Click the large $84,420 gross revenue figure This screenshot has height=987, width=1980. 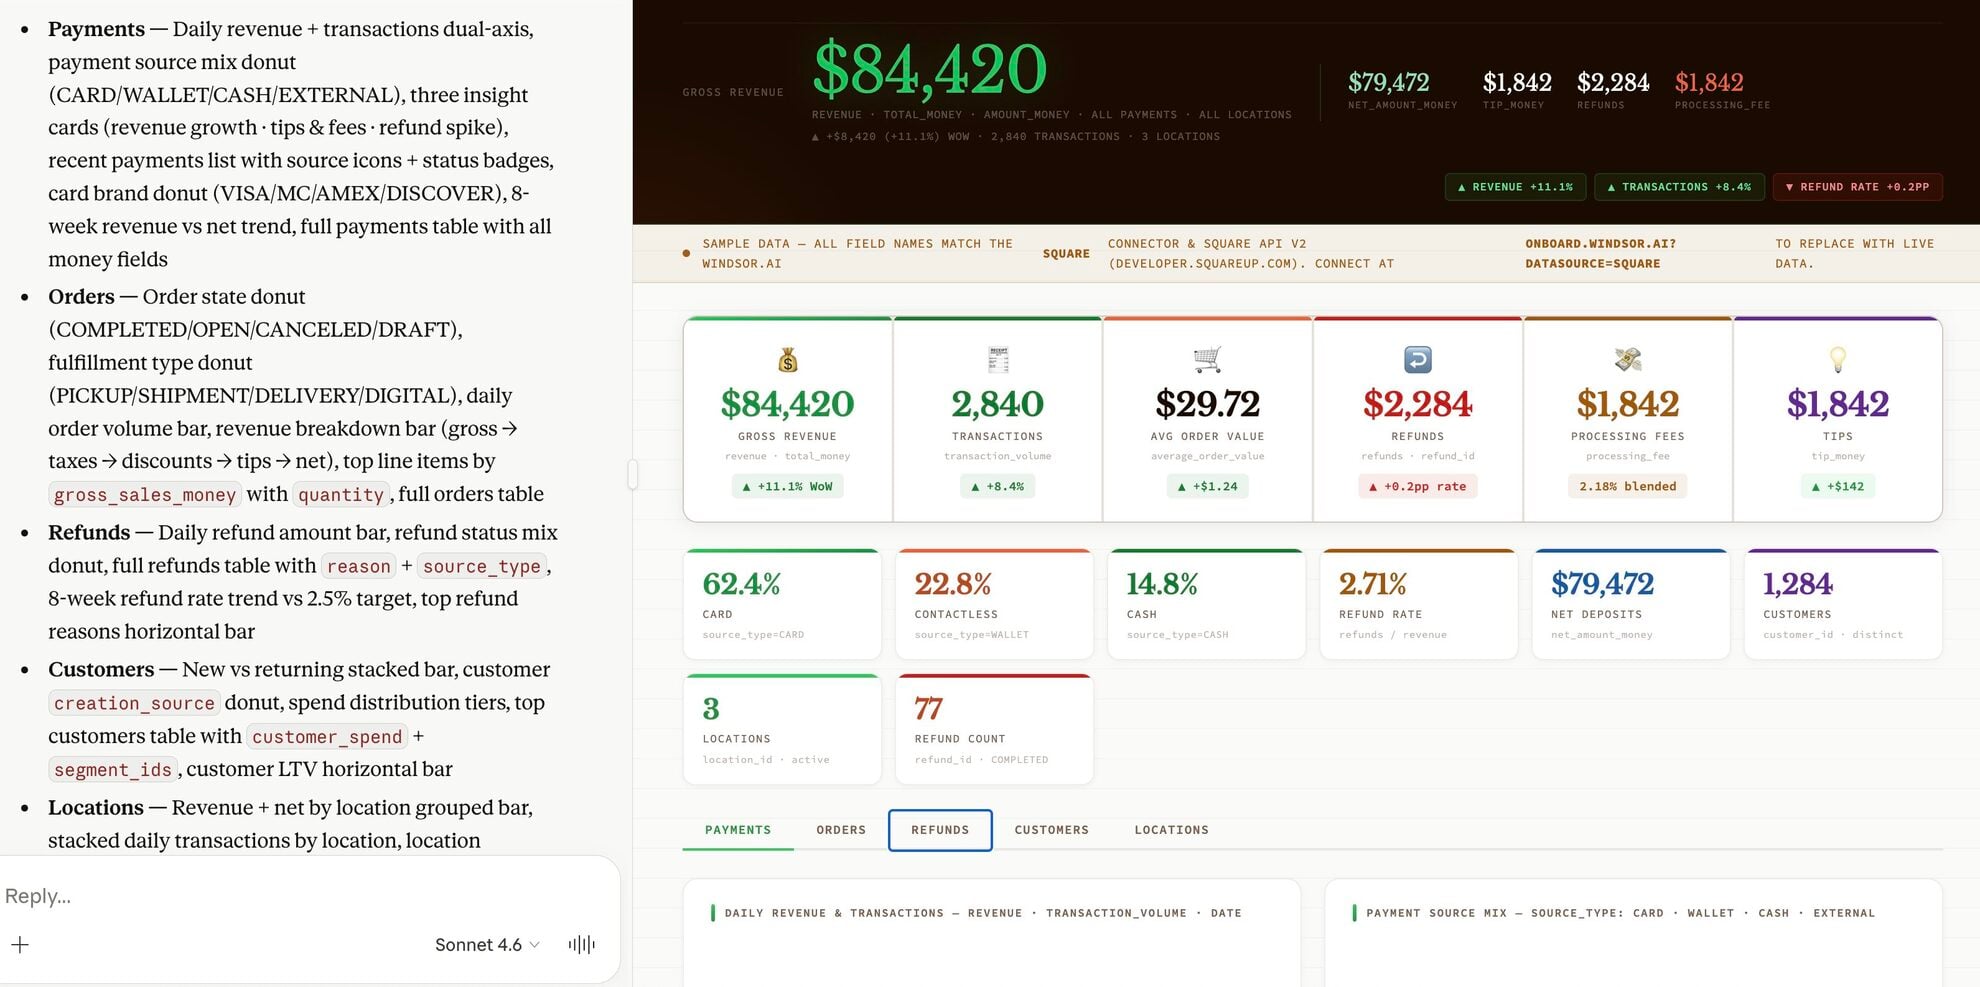pyautogui.click(x=930, y=68)
